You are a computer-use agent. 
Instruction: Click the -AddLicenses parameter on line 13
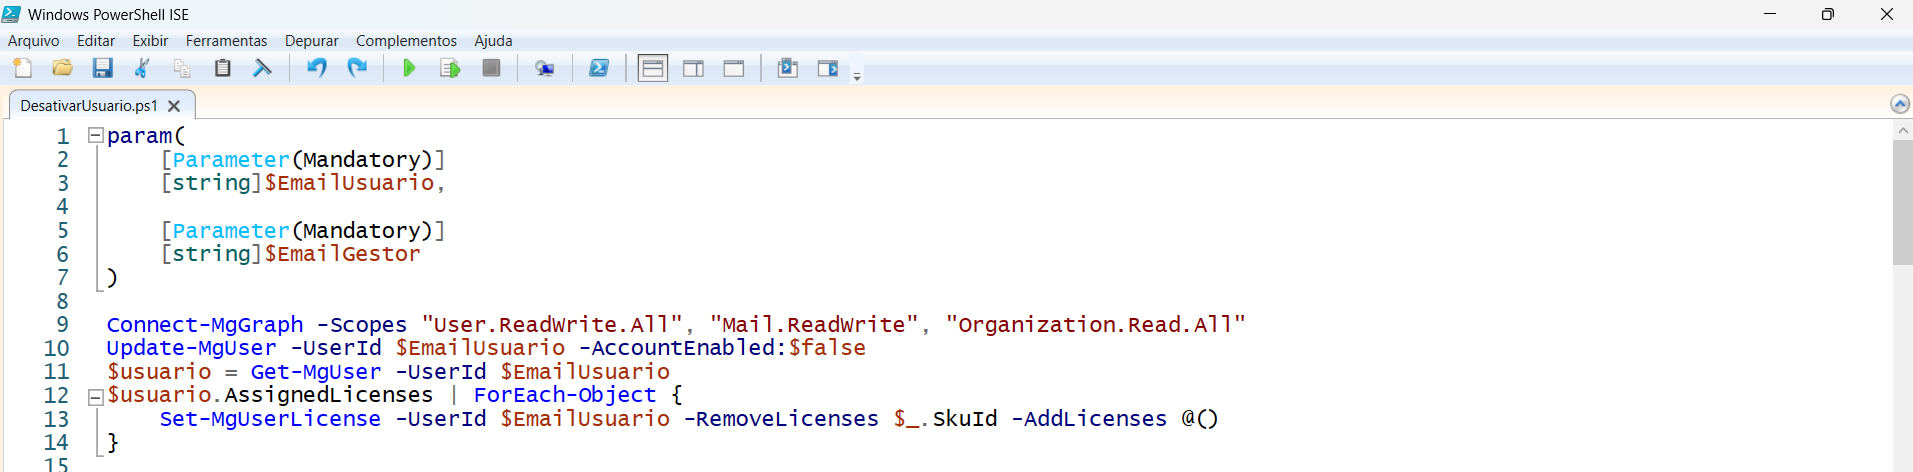point(1089,419)
